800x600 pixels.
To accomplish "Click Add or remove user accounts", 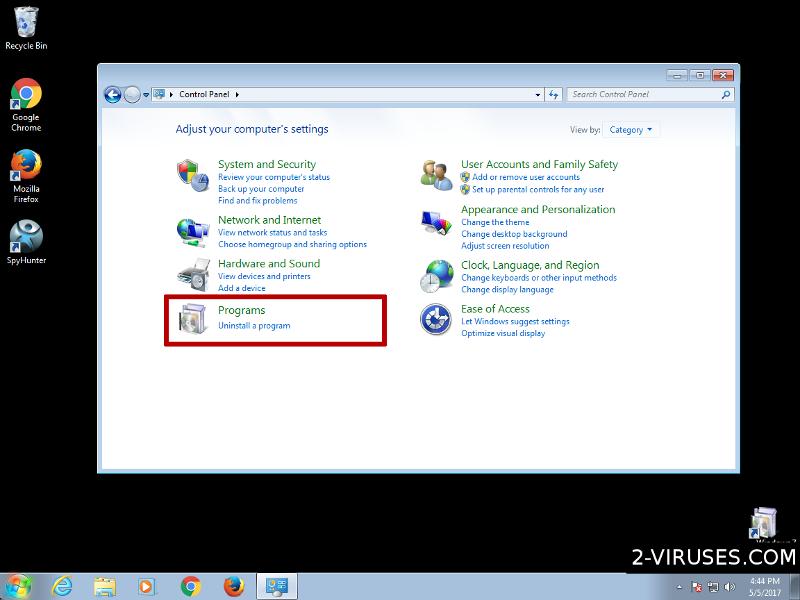I will [525, 177].
